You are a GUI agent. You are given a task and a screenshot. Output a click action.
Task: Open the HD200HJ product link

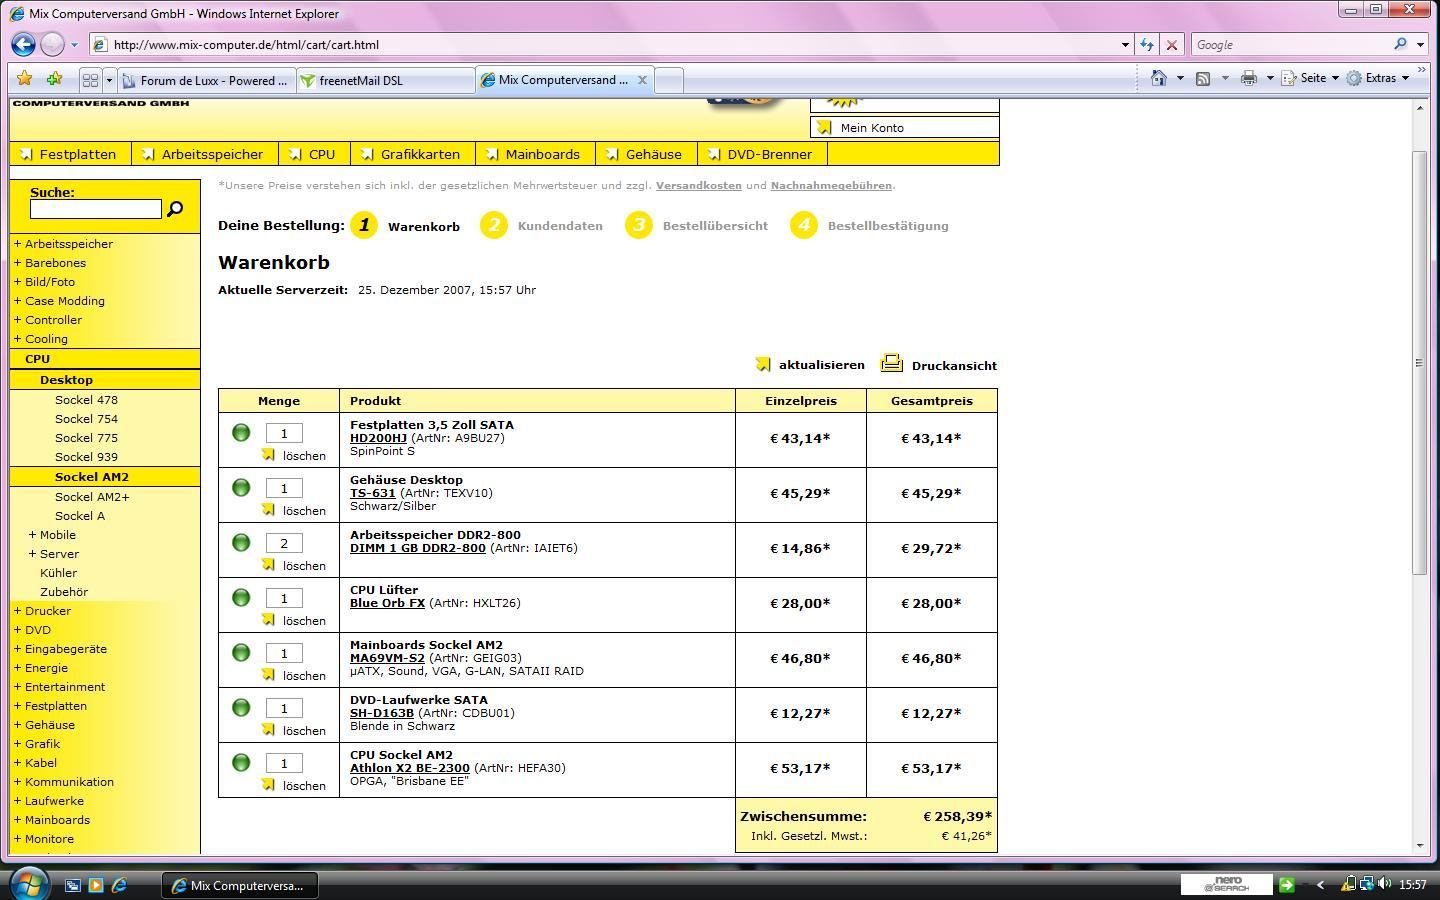(x=378, y=438)
